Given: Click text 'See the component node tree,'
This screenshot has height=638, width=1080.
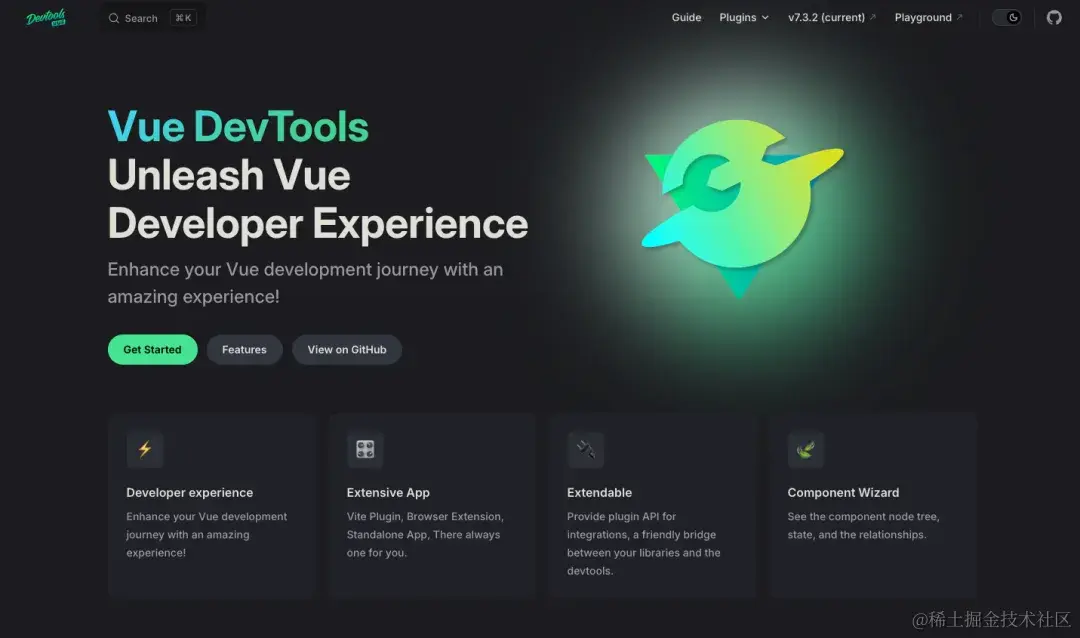Looking at the screenshot, I should click(863, 517).
